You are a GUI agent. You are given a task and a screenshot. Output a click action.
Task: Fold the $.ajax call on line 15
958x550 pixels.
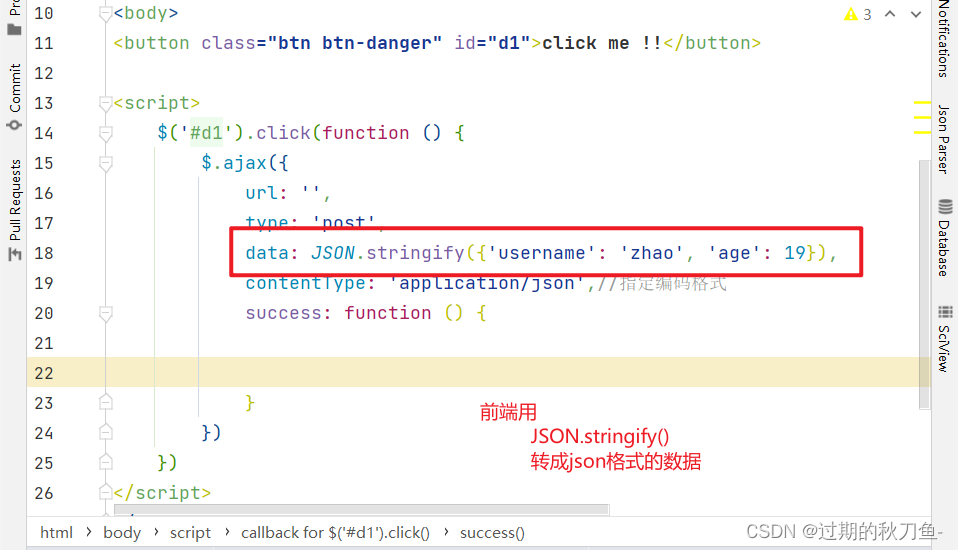(x=105, y=163)
